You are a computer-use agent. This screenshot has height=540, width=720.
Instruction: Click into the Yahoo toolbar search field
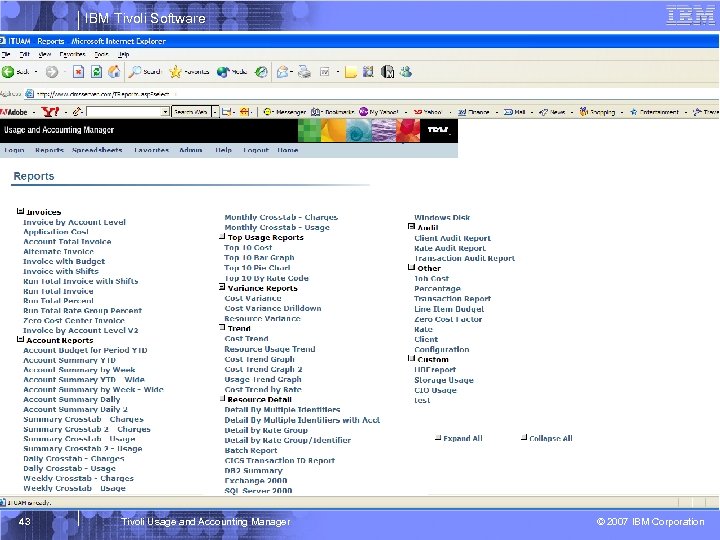point(124,112)
